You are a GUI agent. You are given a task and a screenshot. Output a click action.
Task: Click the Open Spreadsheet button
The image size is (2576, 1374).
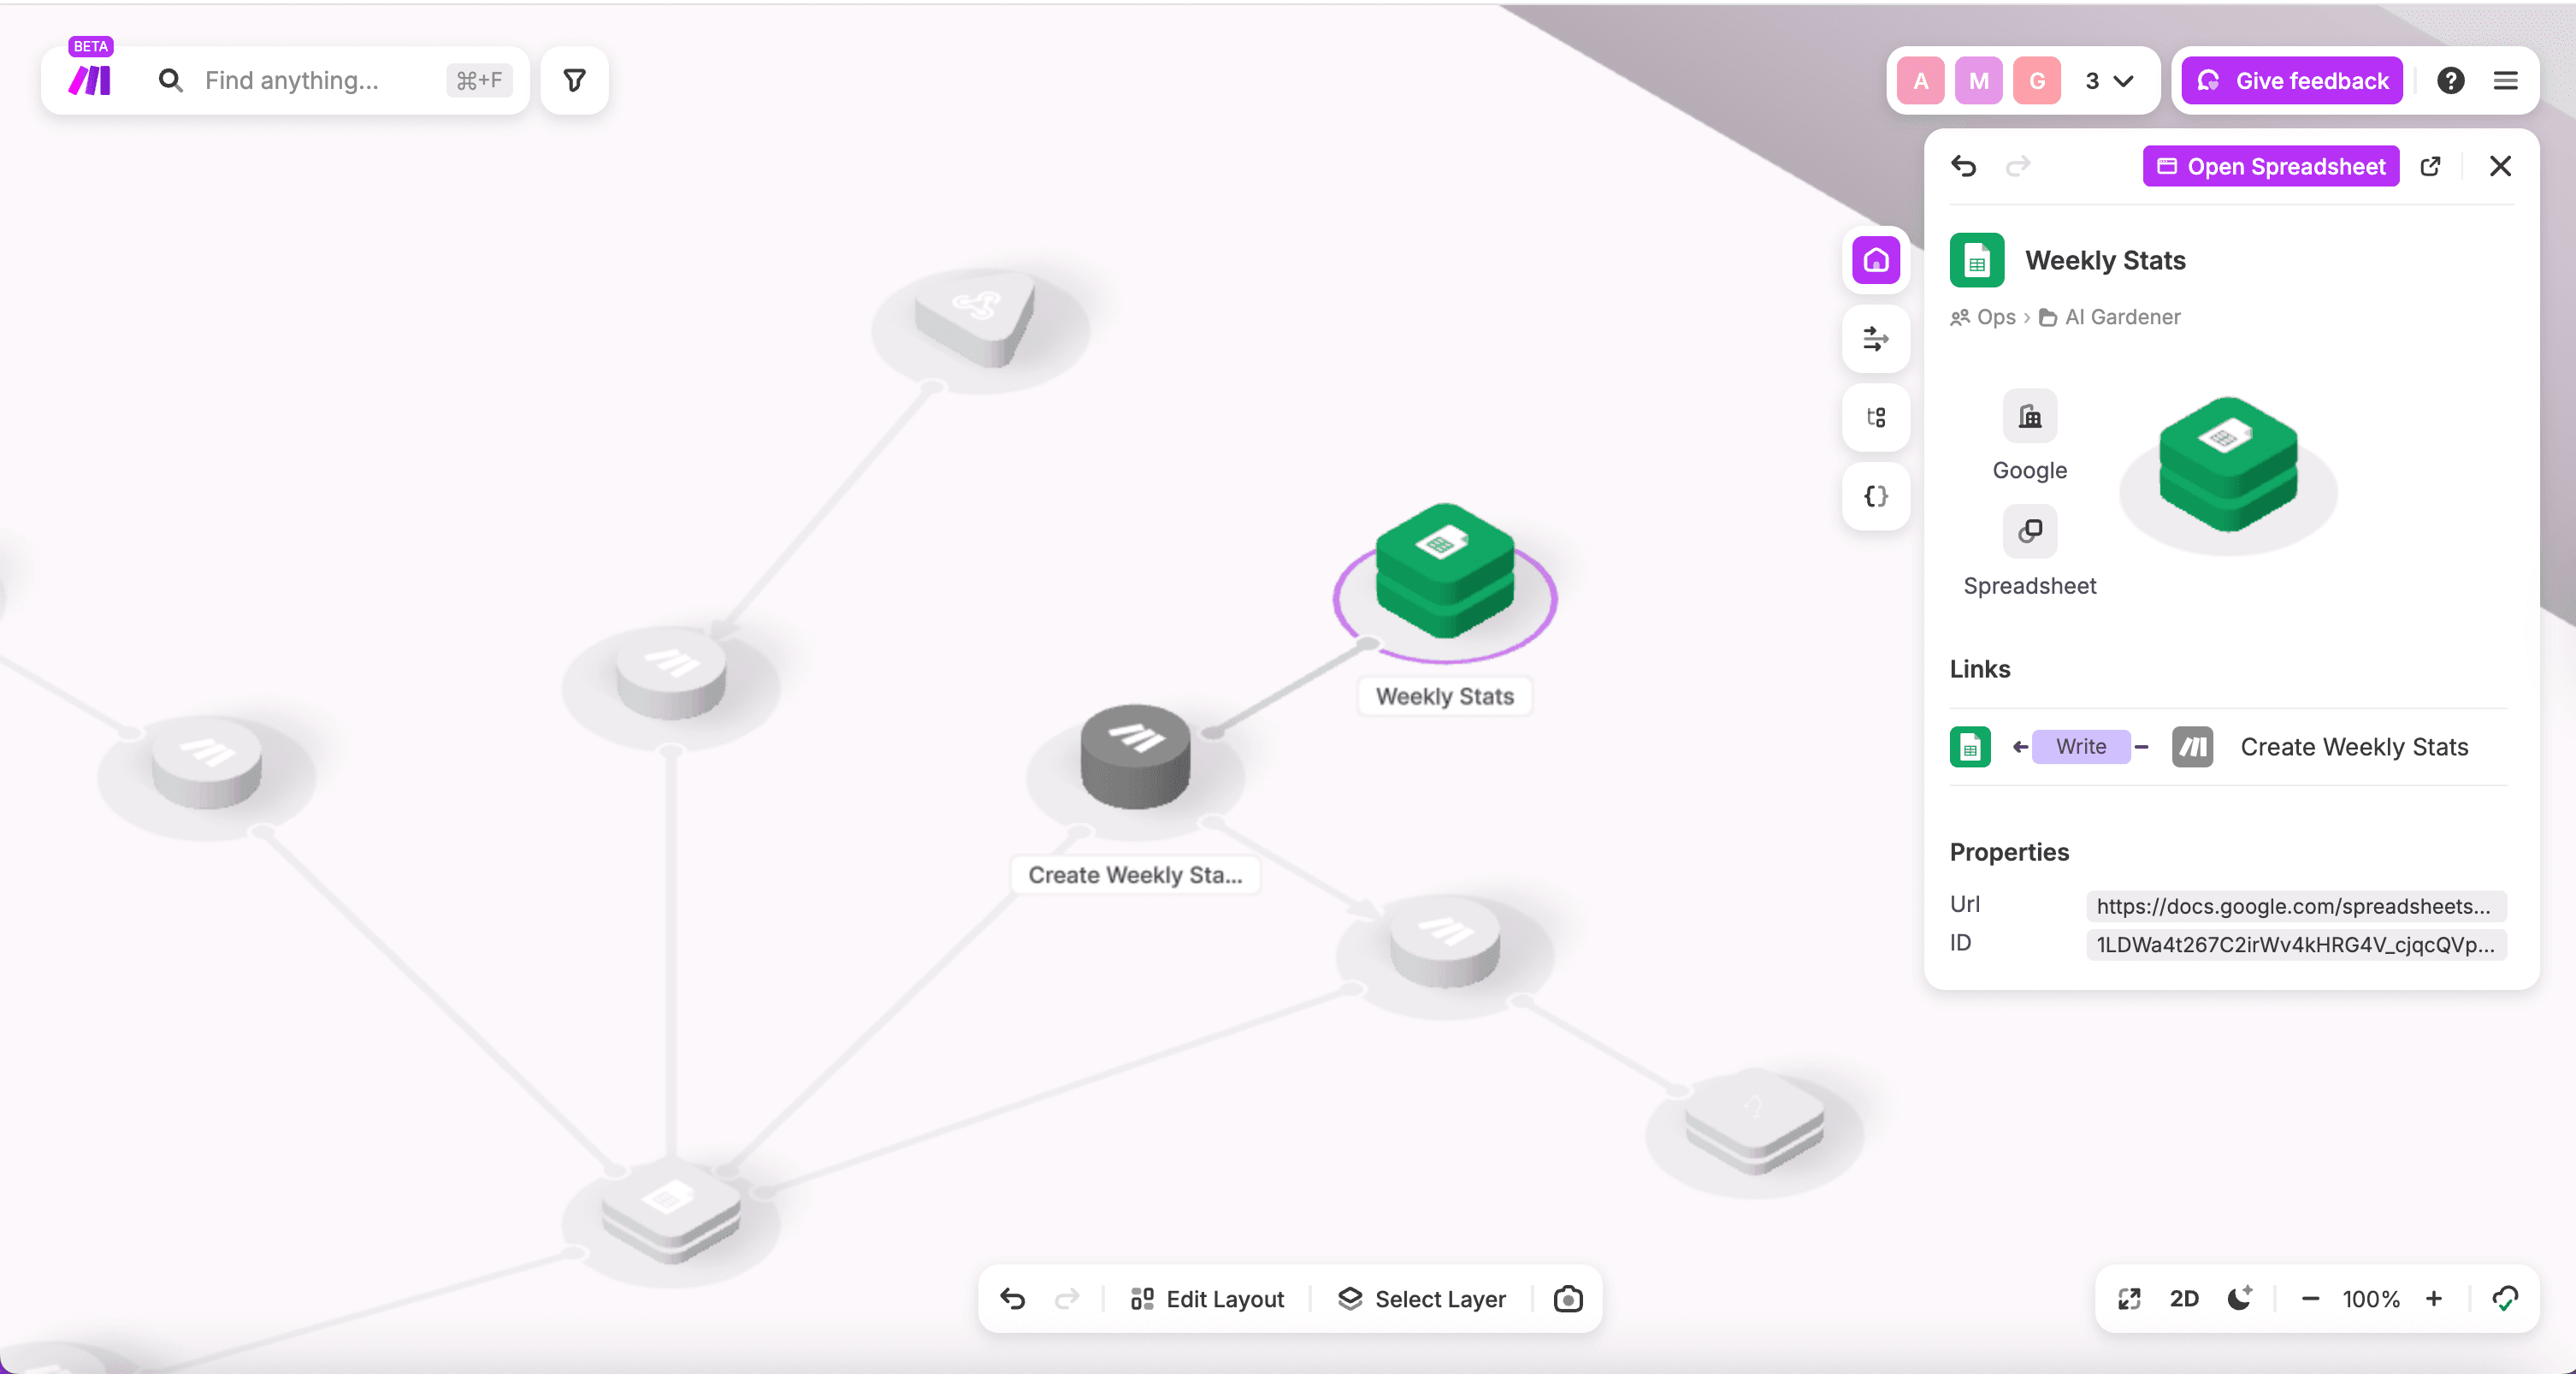pyautogui.click(x=2270, y=166)
